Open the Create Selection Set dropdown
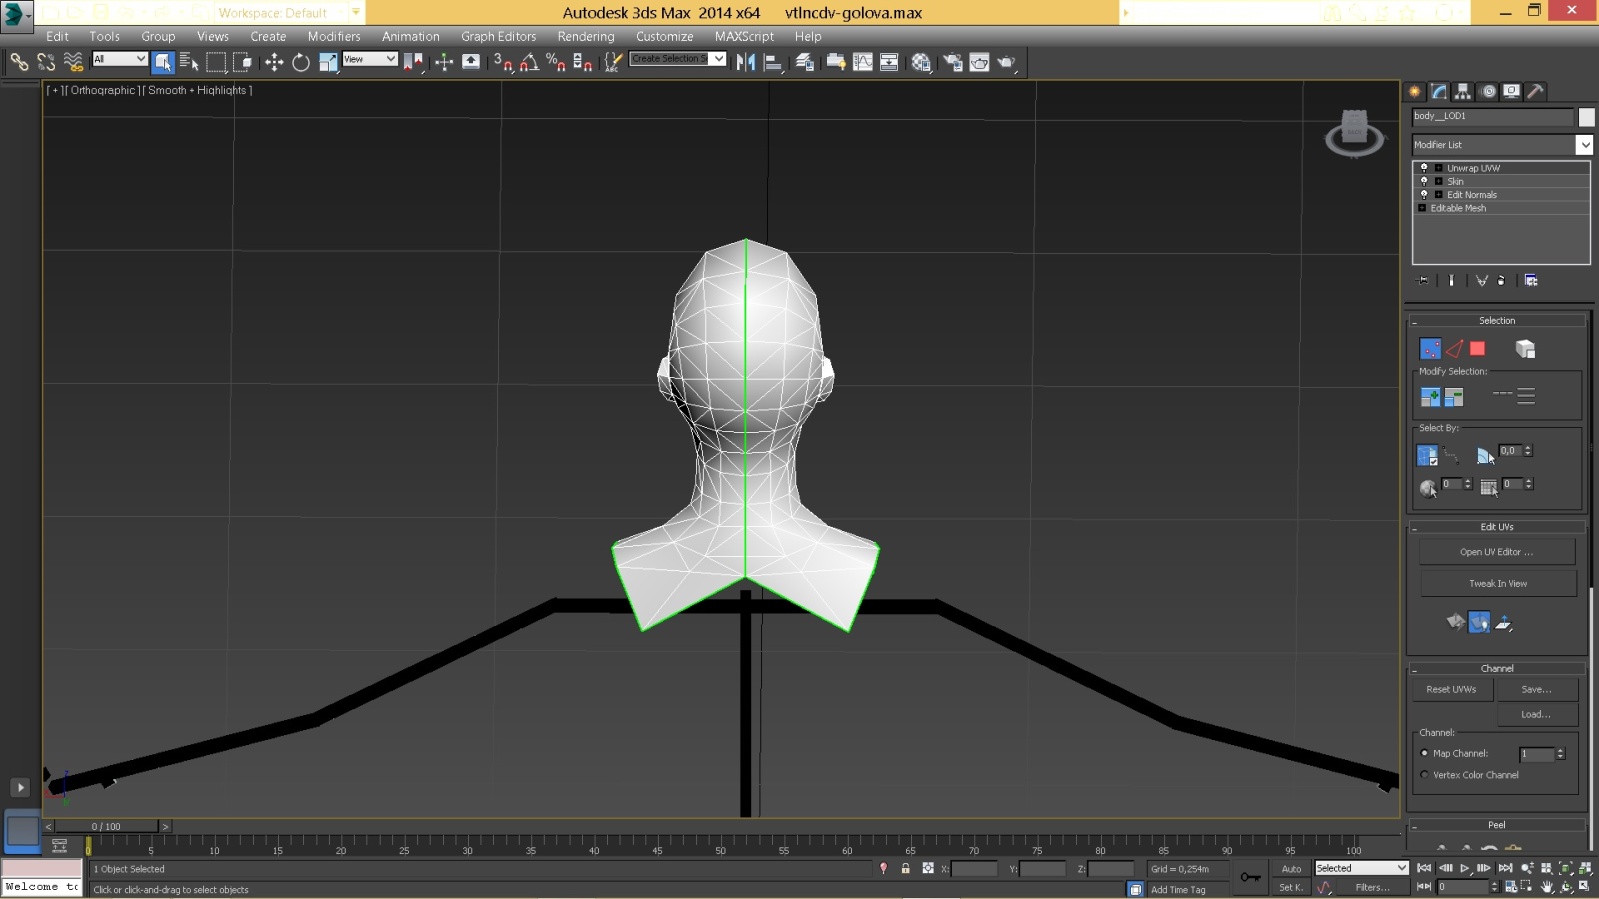Image resolution: width=1599 pixels, height=899 pixels. pyautogui.click(x=677, y=59)
